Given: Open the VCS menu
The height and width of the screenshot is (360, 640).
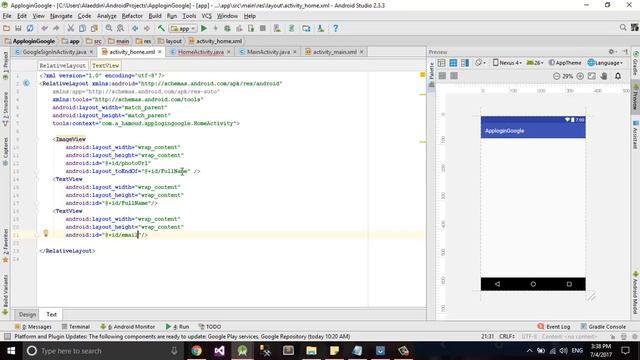Looking at the screenshot, I should coord(207,16).
